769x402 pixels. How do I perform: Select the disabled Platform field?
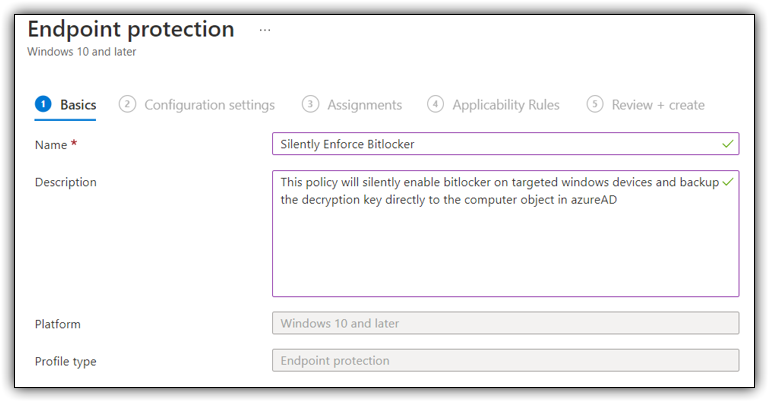point(506,323)
